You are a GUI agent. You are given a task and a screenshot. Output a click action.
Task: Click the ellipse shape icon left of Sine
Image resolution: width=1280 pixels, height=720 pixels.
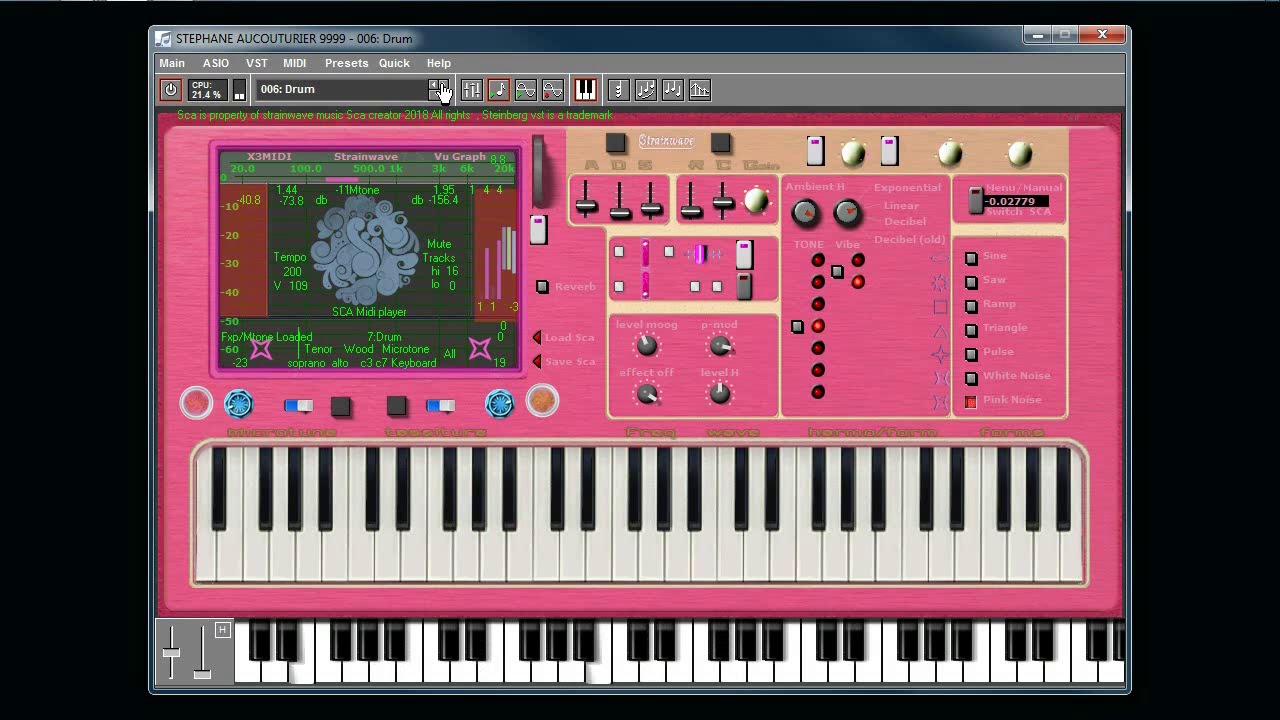[x=940, y=259]
